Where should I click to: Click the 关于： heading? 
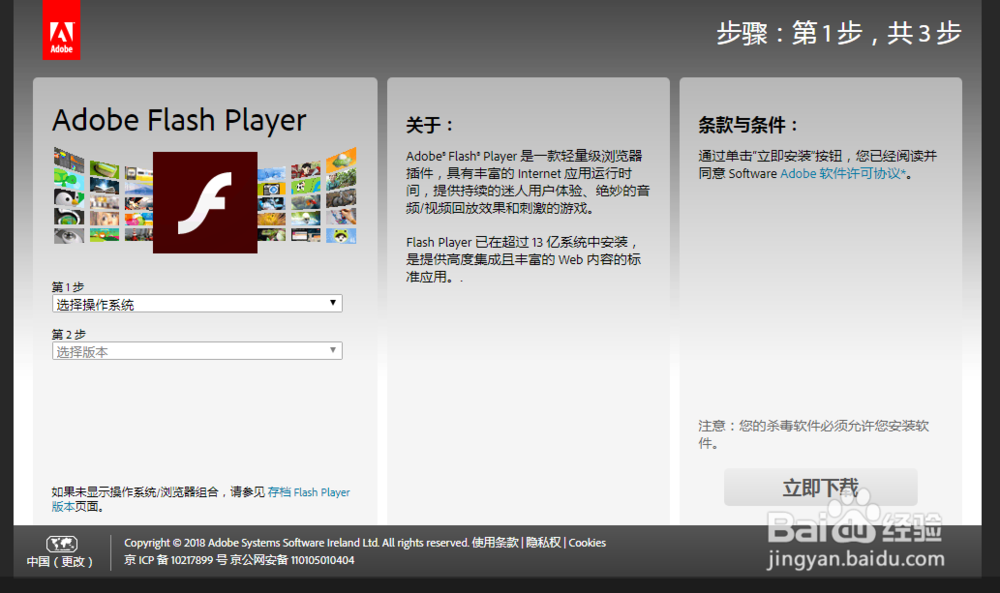coord(429,125)
